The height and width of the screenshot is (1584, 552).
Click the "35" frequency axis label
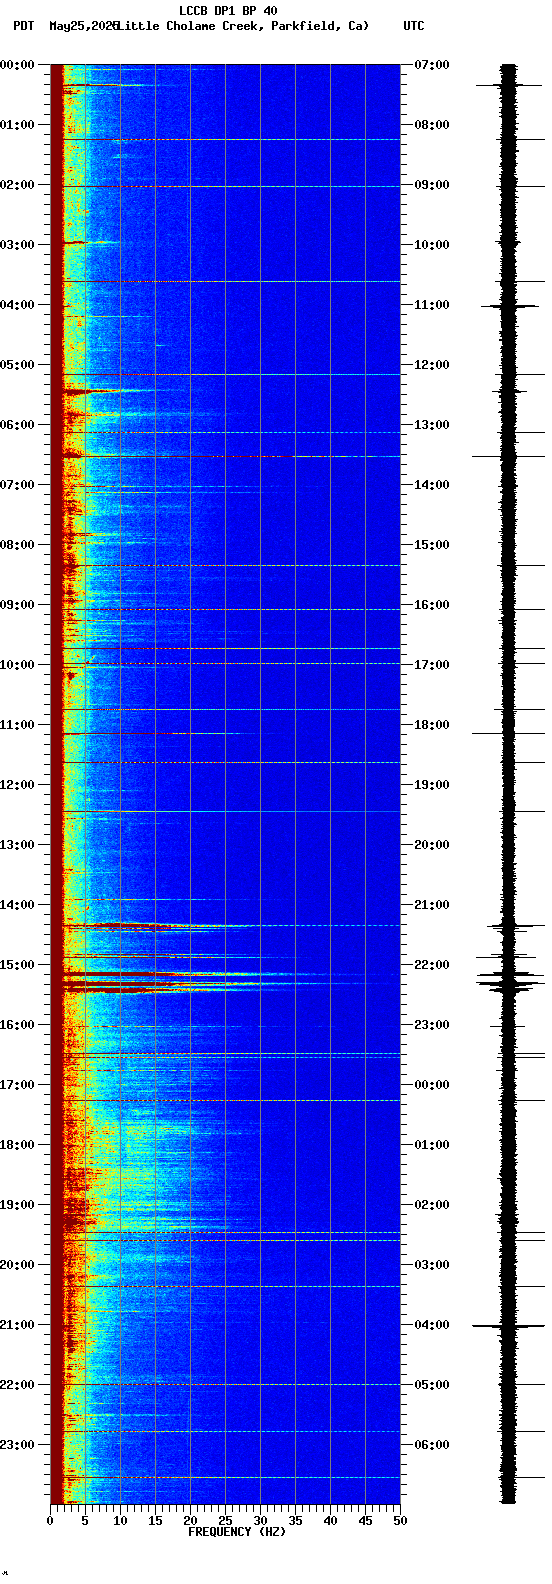295,1521
